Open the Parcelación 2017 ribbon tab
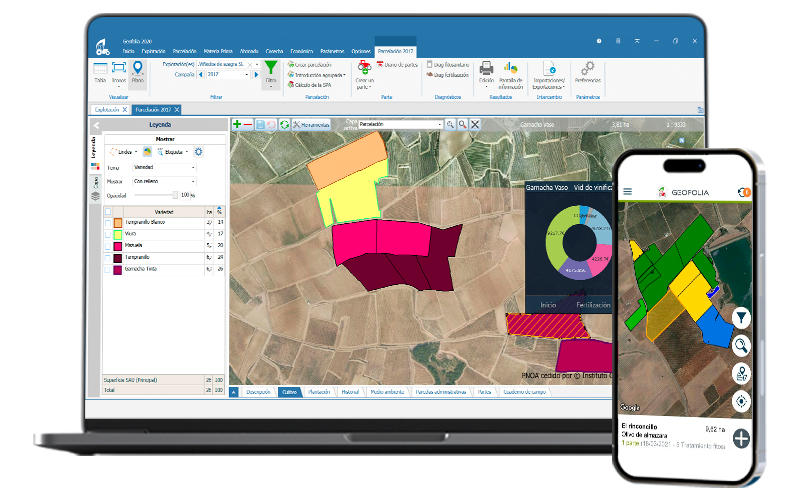The width and height of the screenshot is (800, 500). (x=395, y=52)
